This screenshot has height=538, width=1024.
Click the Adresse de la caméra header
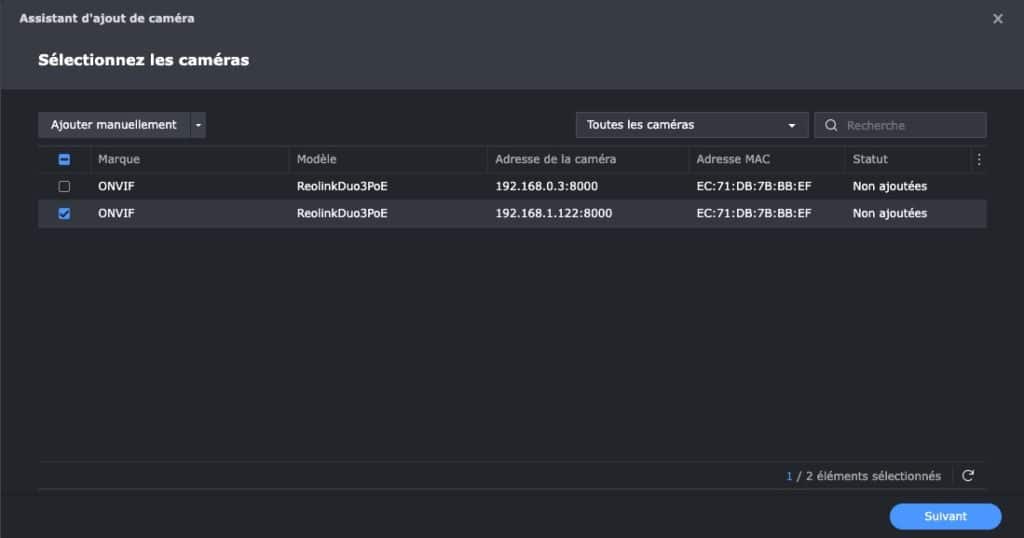[555, 159]
